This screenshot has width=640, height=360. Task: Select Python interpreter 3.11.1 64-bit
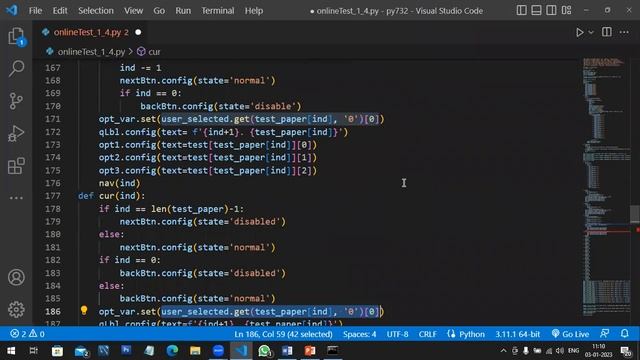518,334
